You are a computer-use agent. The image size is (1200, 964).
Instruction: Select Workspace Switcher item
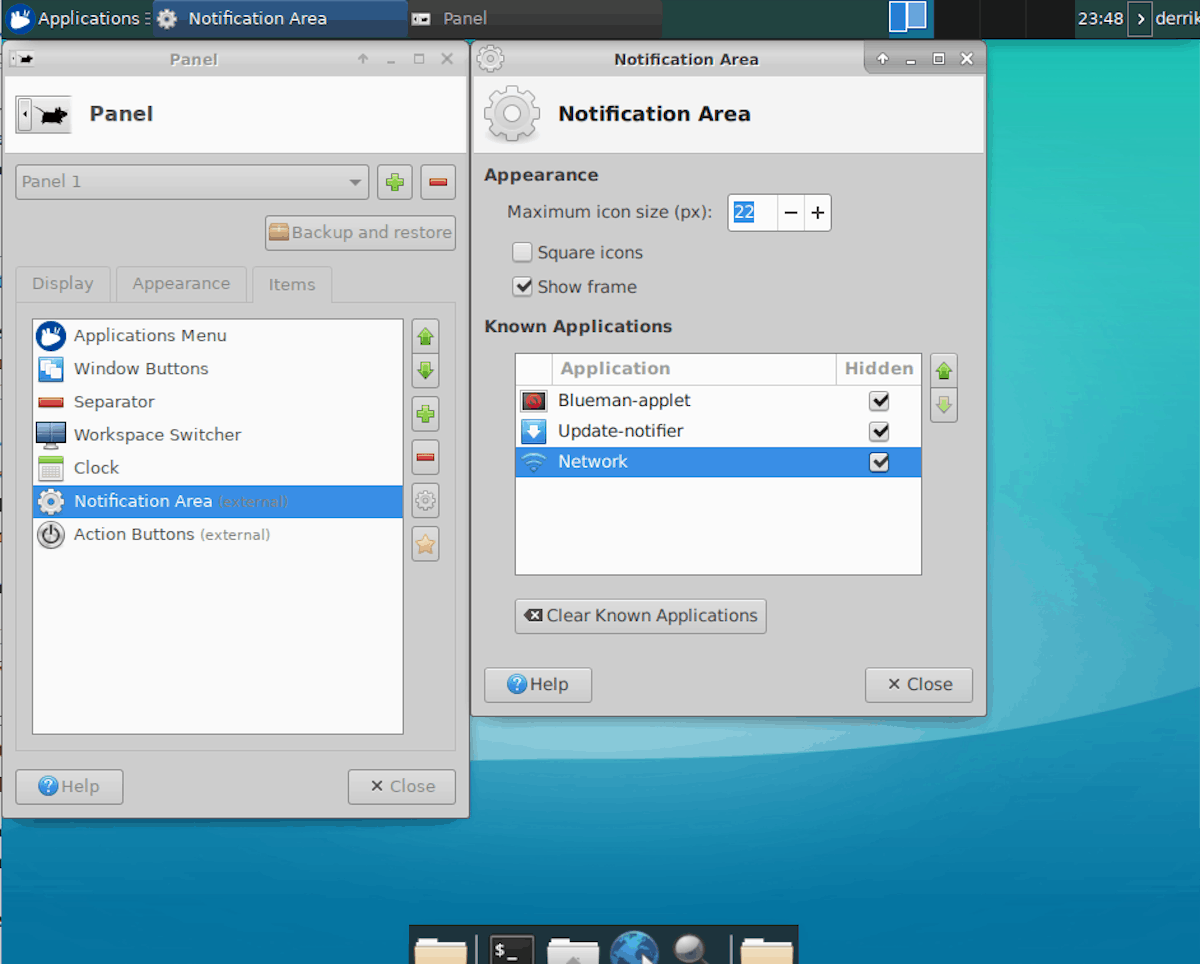click(x=218, y=435)
